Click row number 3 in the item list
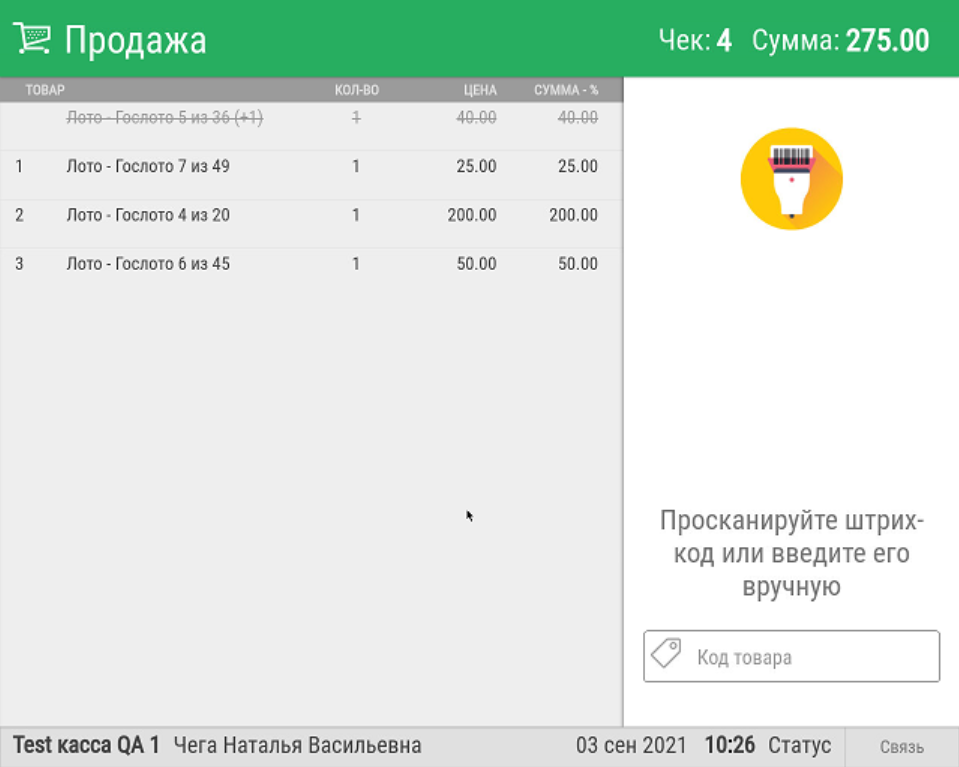 tap(20, 264)
